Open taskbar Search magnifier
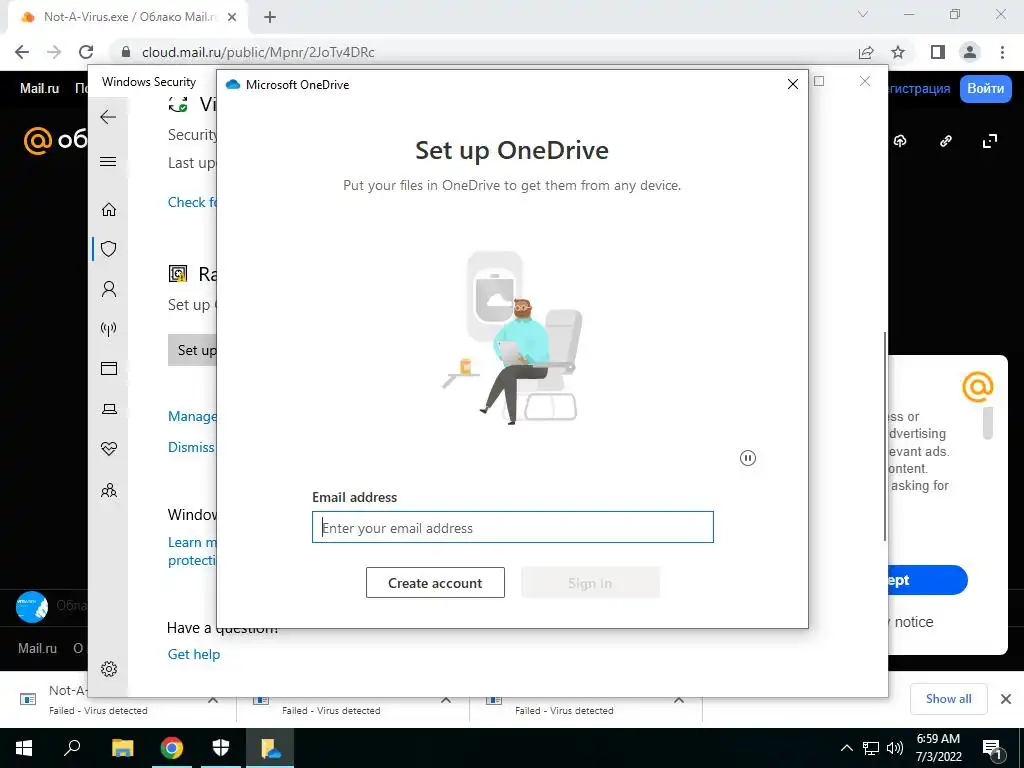The height and width of the screenshot is (768, 1024). [x=72, y=748]
